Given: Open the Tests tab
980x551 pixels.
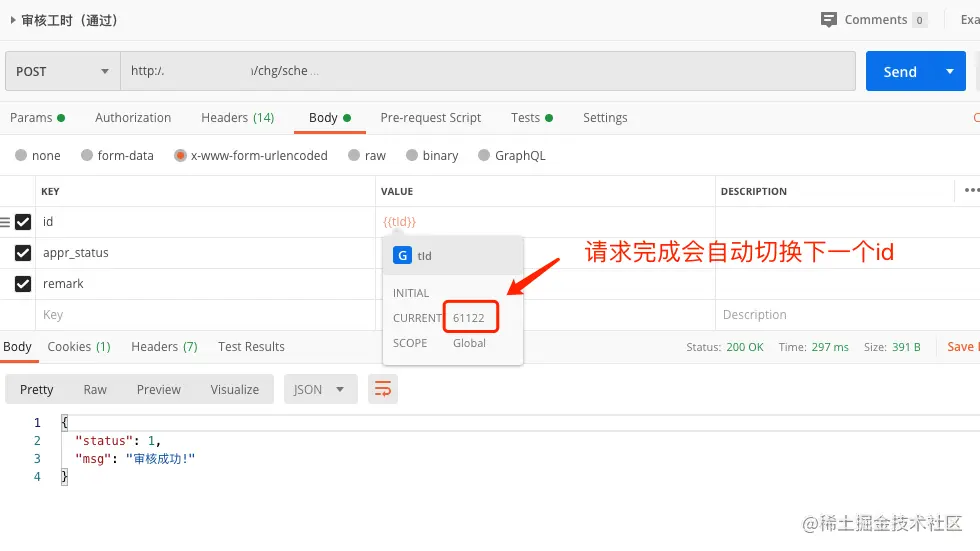Looking at the screenshot, I should point(532,117).
